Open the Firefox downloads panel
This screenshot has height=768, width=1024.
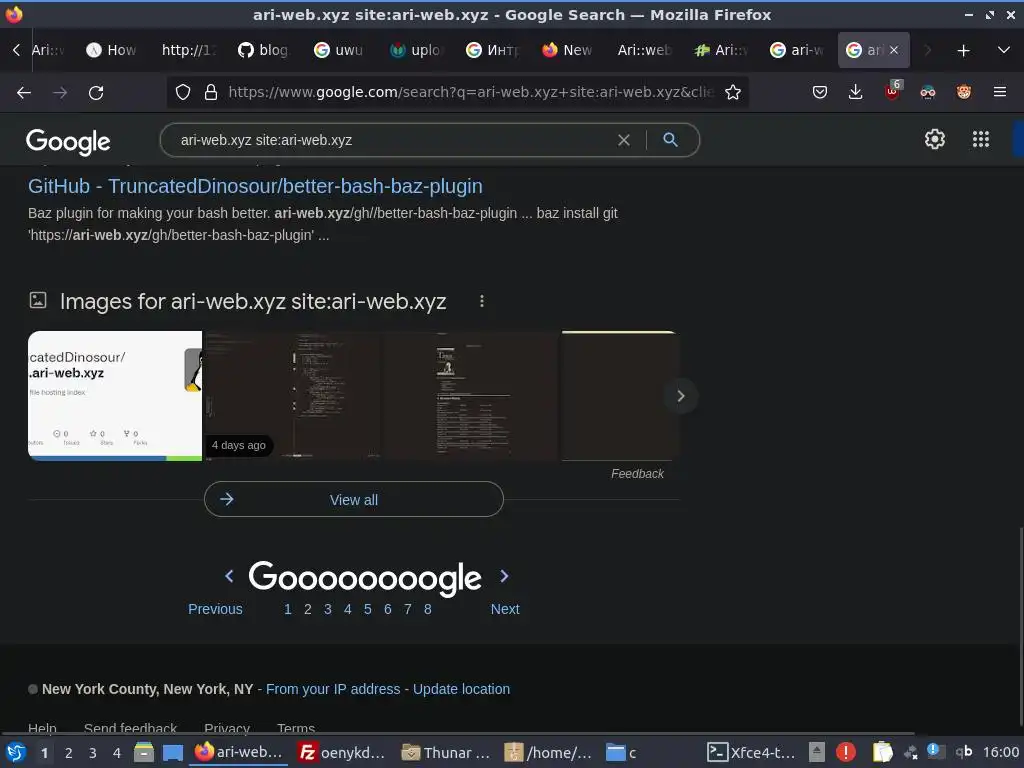pyautogui.click(x=856, y=93)
